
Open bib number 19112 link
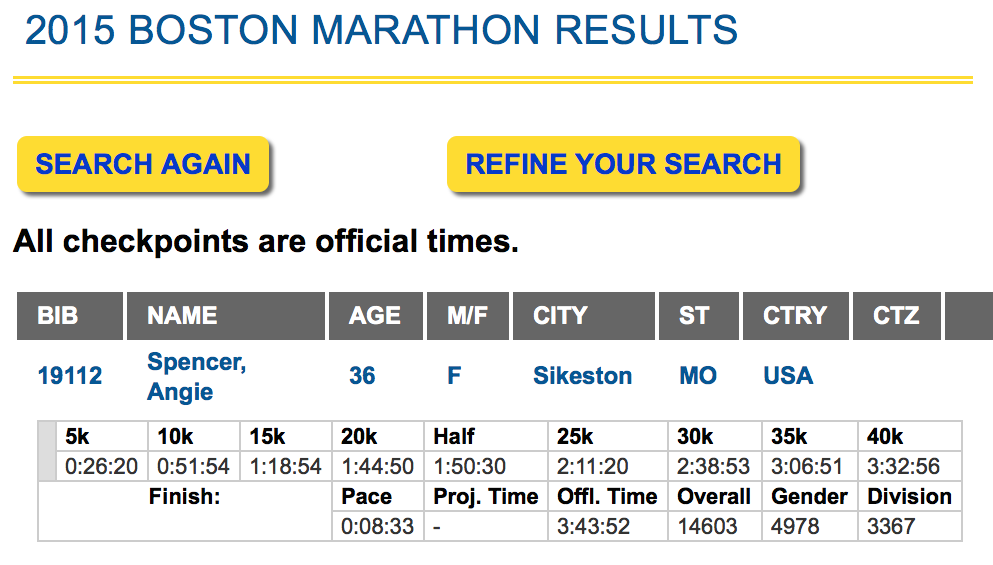point(70,376)
